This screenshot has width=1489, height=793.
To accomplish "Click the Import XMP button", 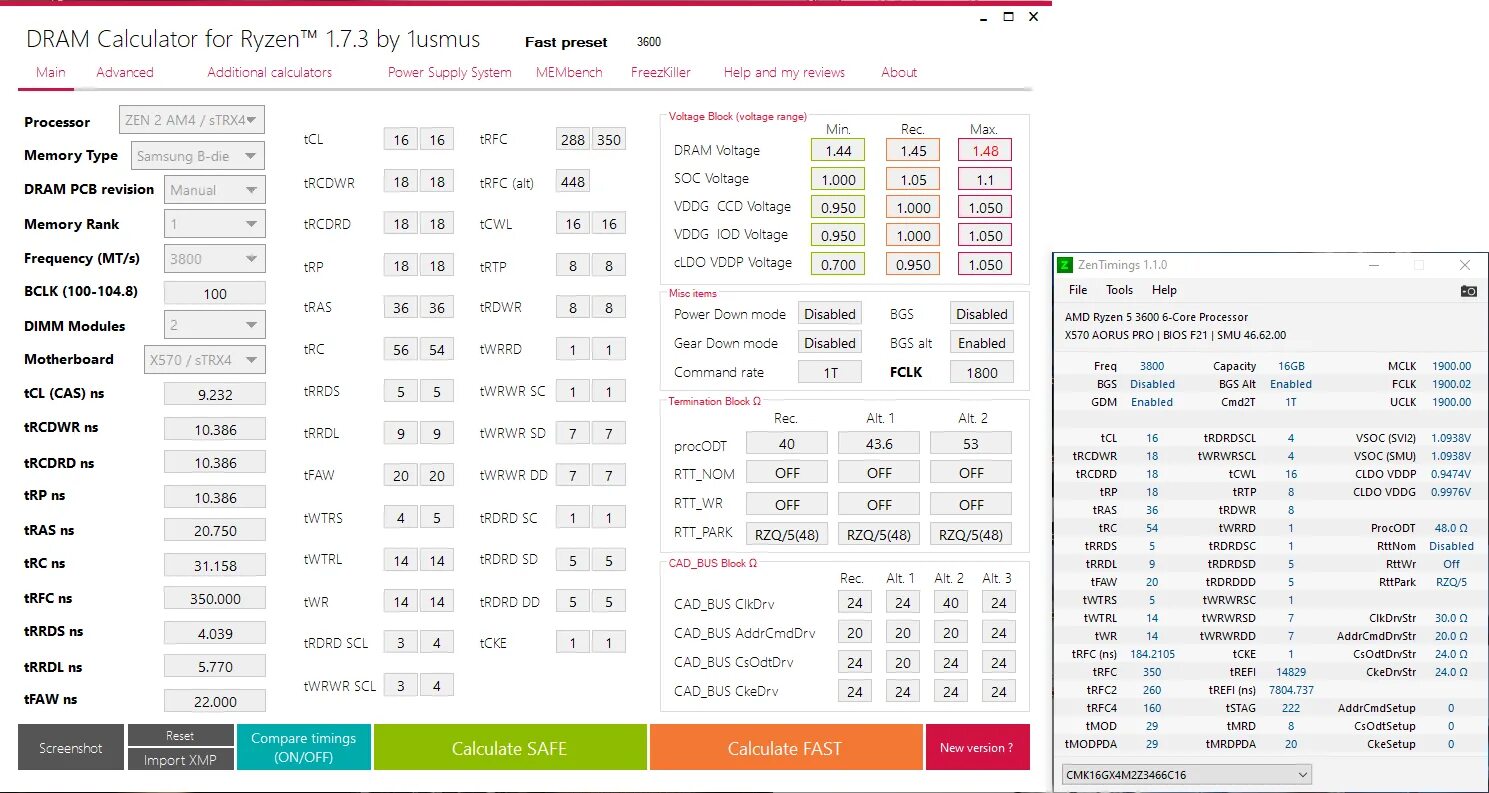I will tap(181, 760).
